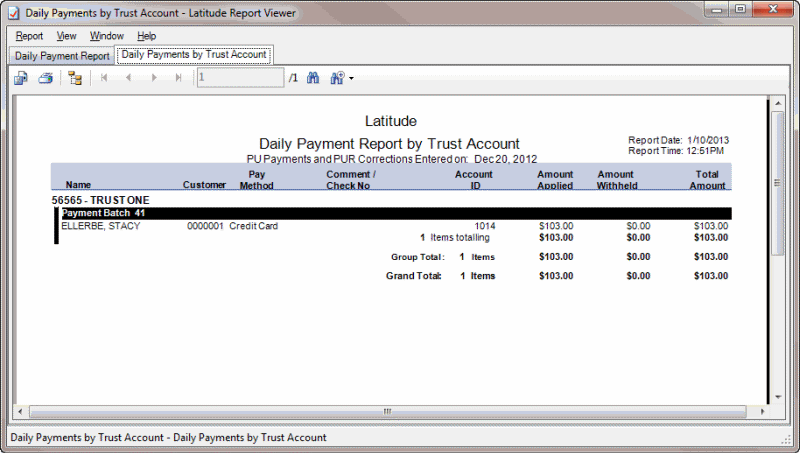Click the "56565 - TRUST ONE" group header
Image resolution: width=800 pixels, height=453 pixels.
tap(101, 200)
